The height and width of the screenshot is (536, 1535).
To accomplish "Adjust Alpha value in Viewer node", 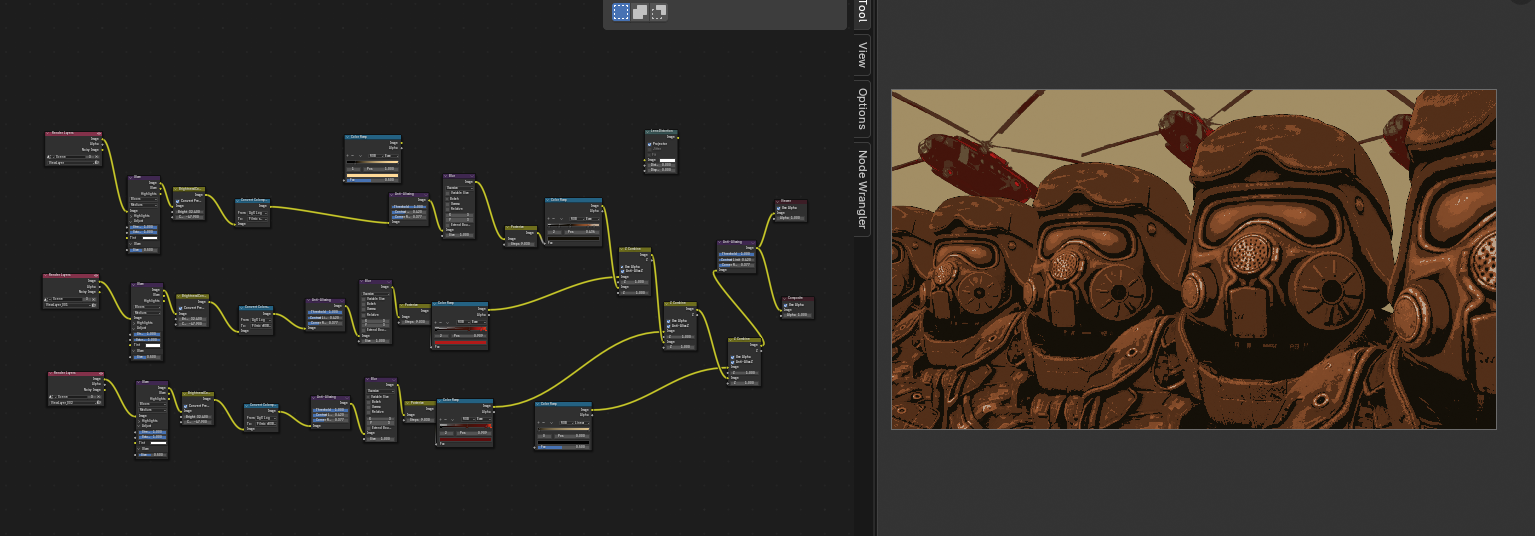I will pos(790,218).
